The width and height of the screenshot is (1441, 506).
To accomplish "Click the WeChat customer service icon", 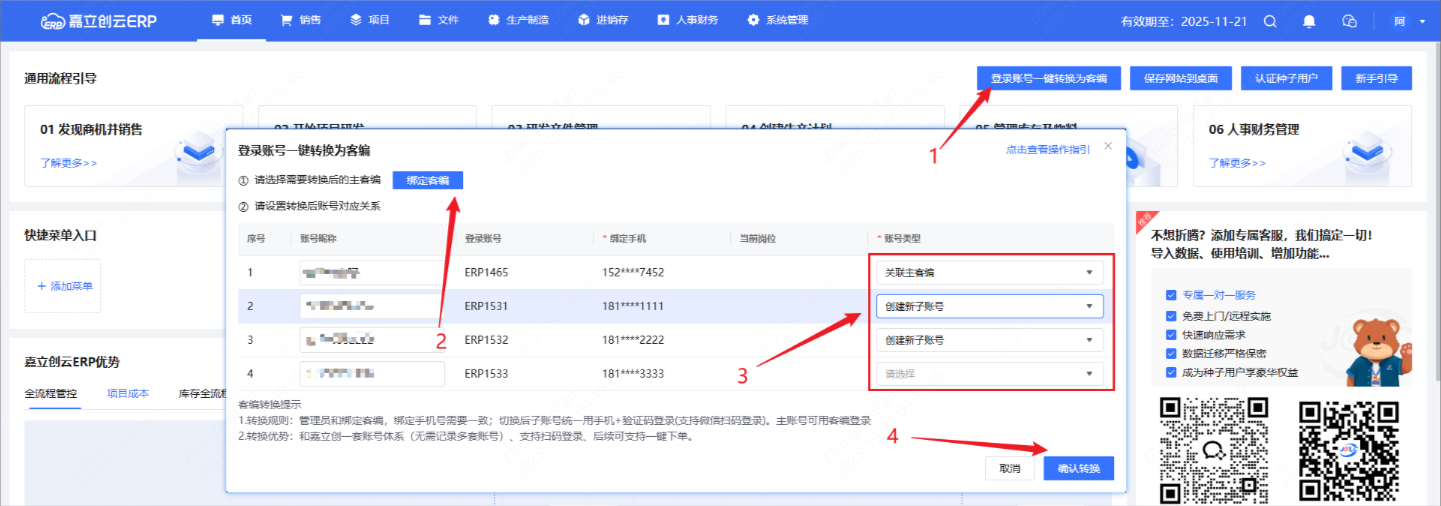I will 1349,21.
